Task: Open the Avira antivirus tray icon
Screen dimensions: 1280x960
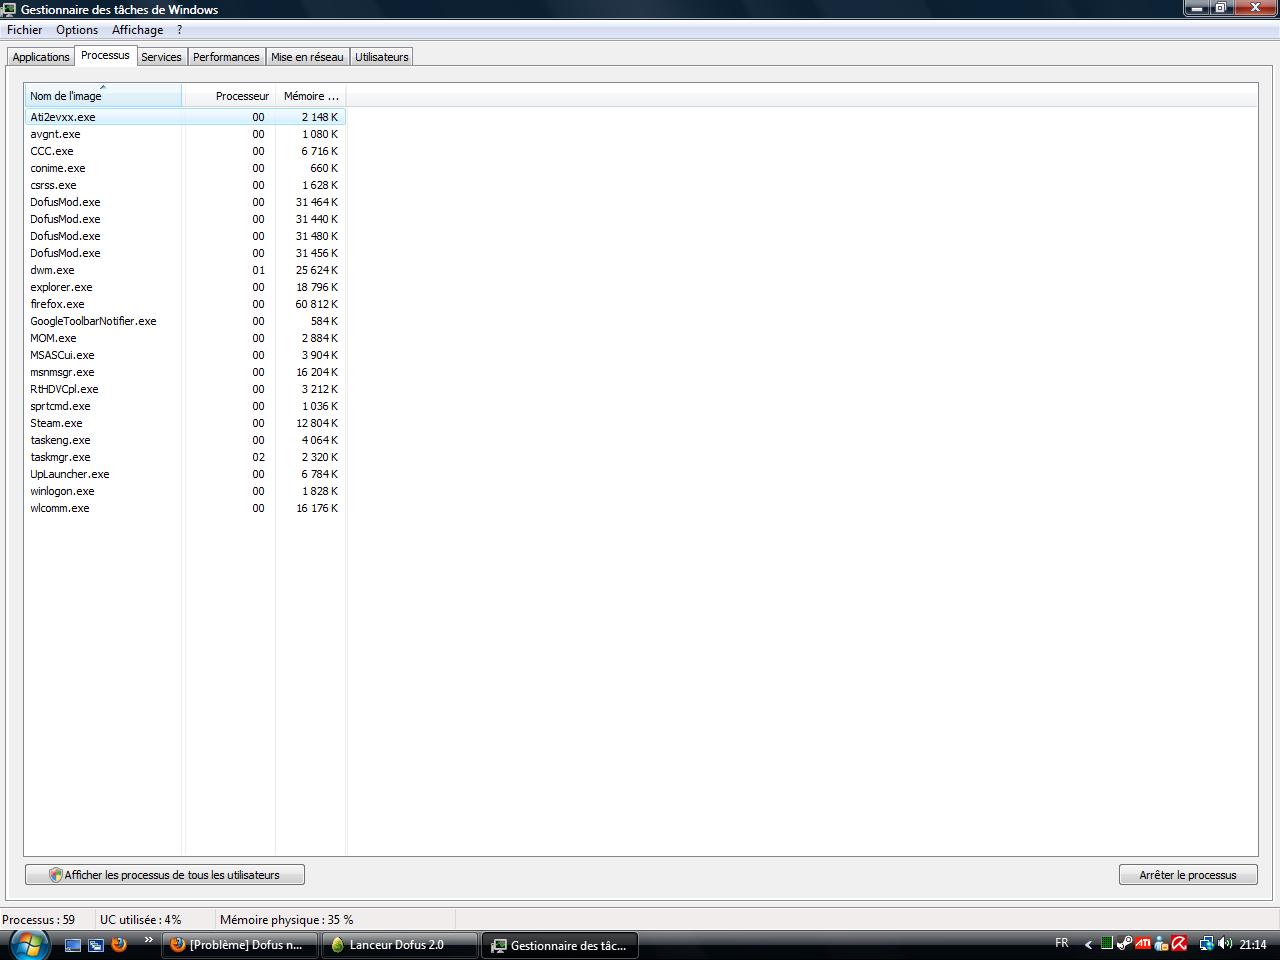Action: [1179, 943]
